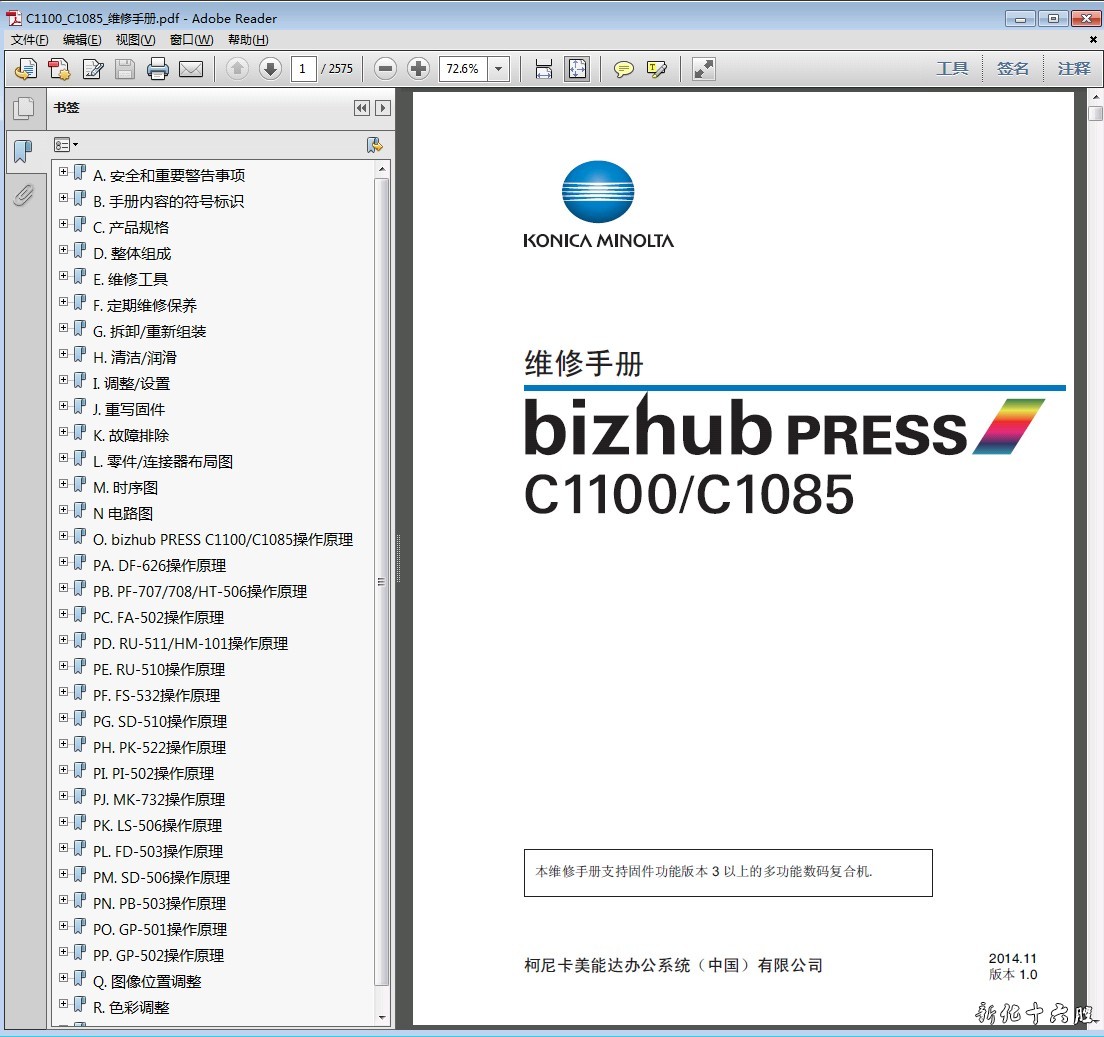
Task: Click the page number input field
Action: tap(304, 69)
